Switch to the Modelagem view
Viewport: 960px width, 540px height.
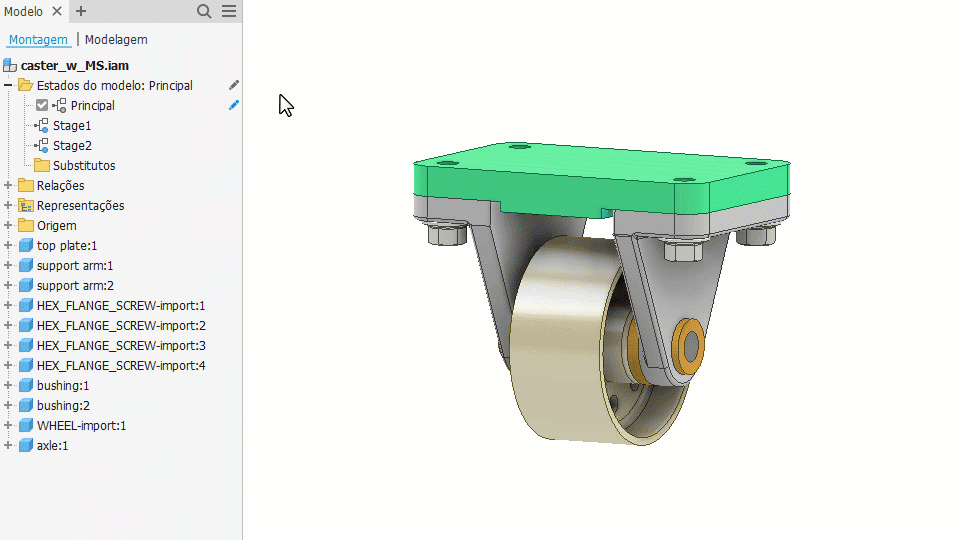click(116, 39)
